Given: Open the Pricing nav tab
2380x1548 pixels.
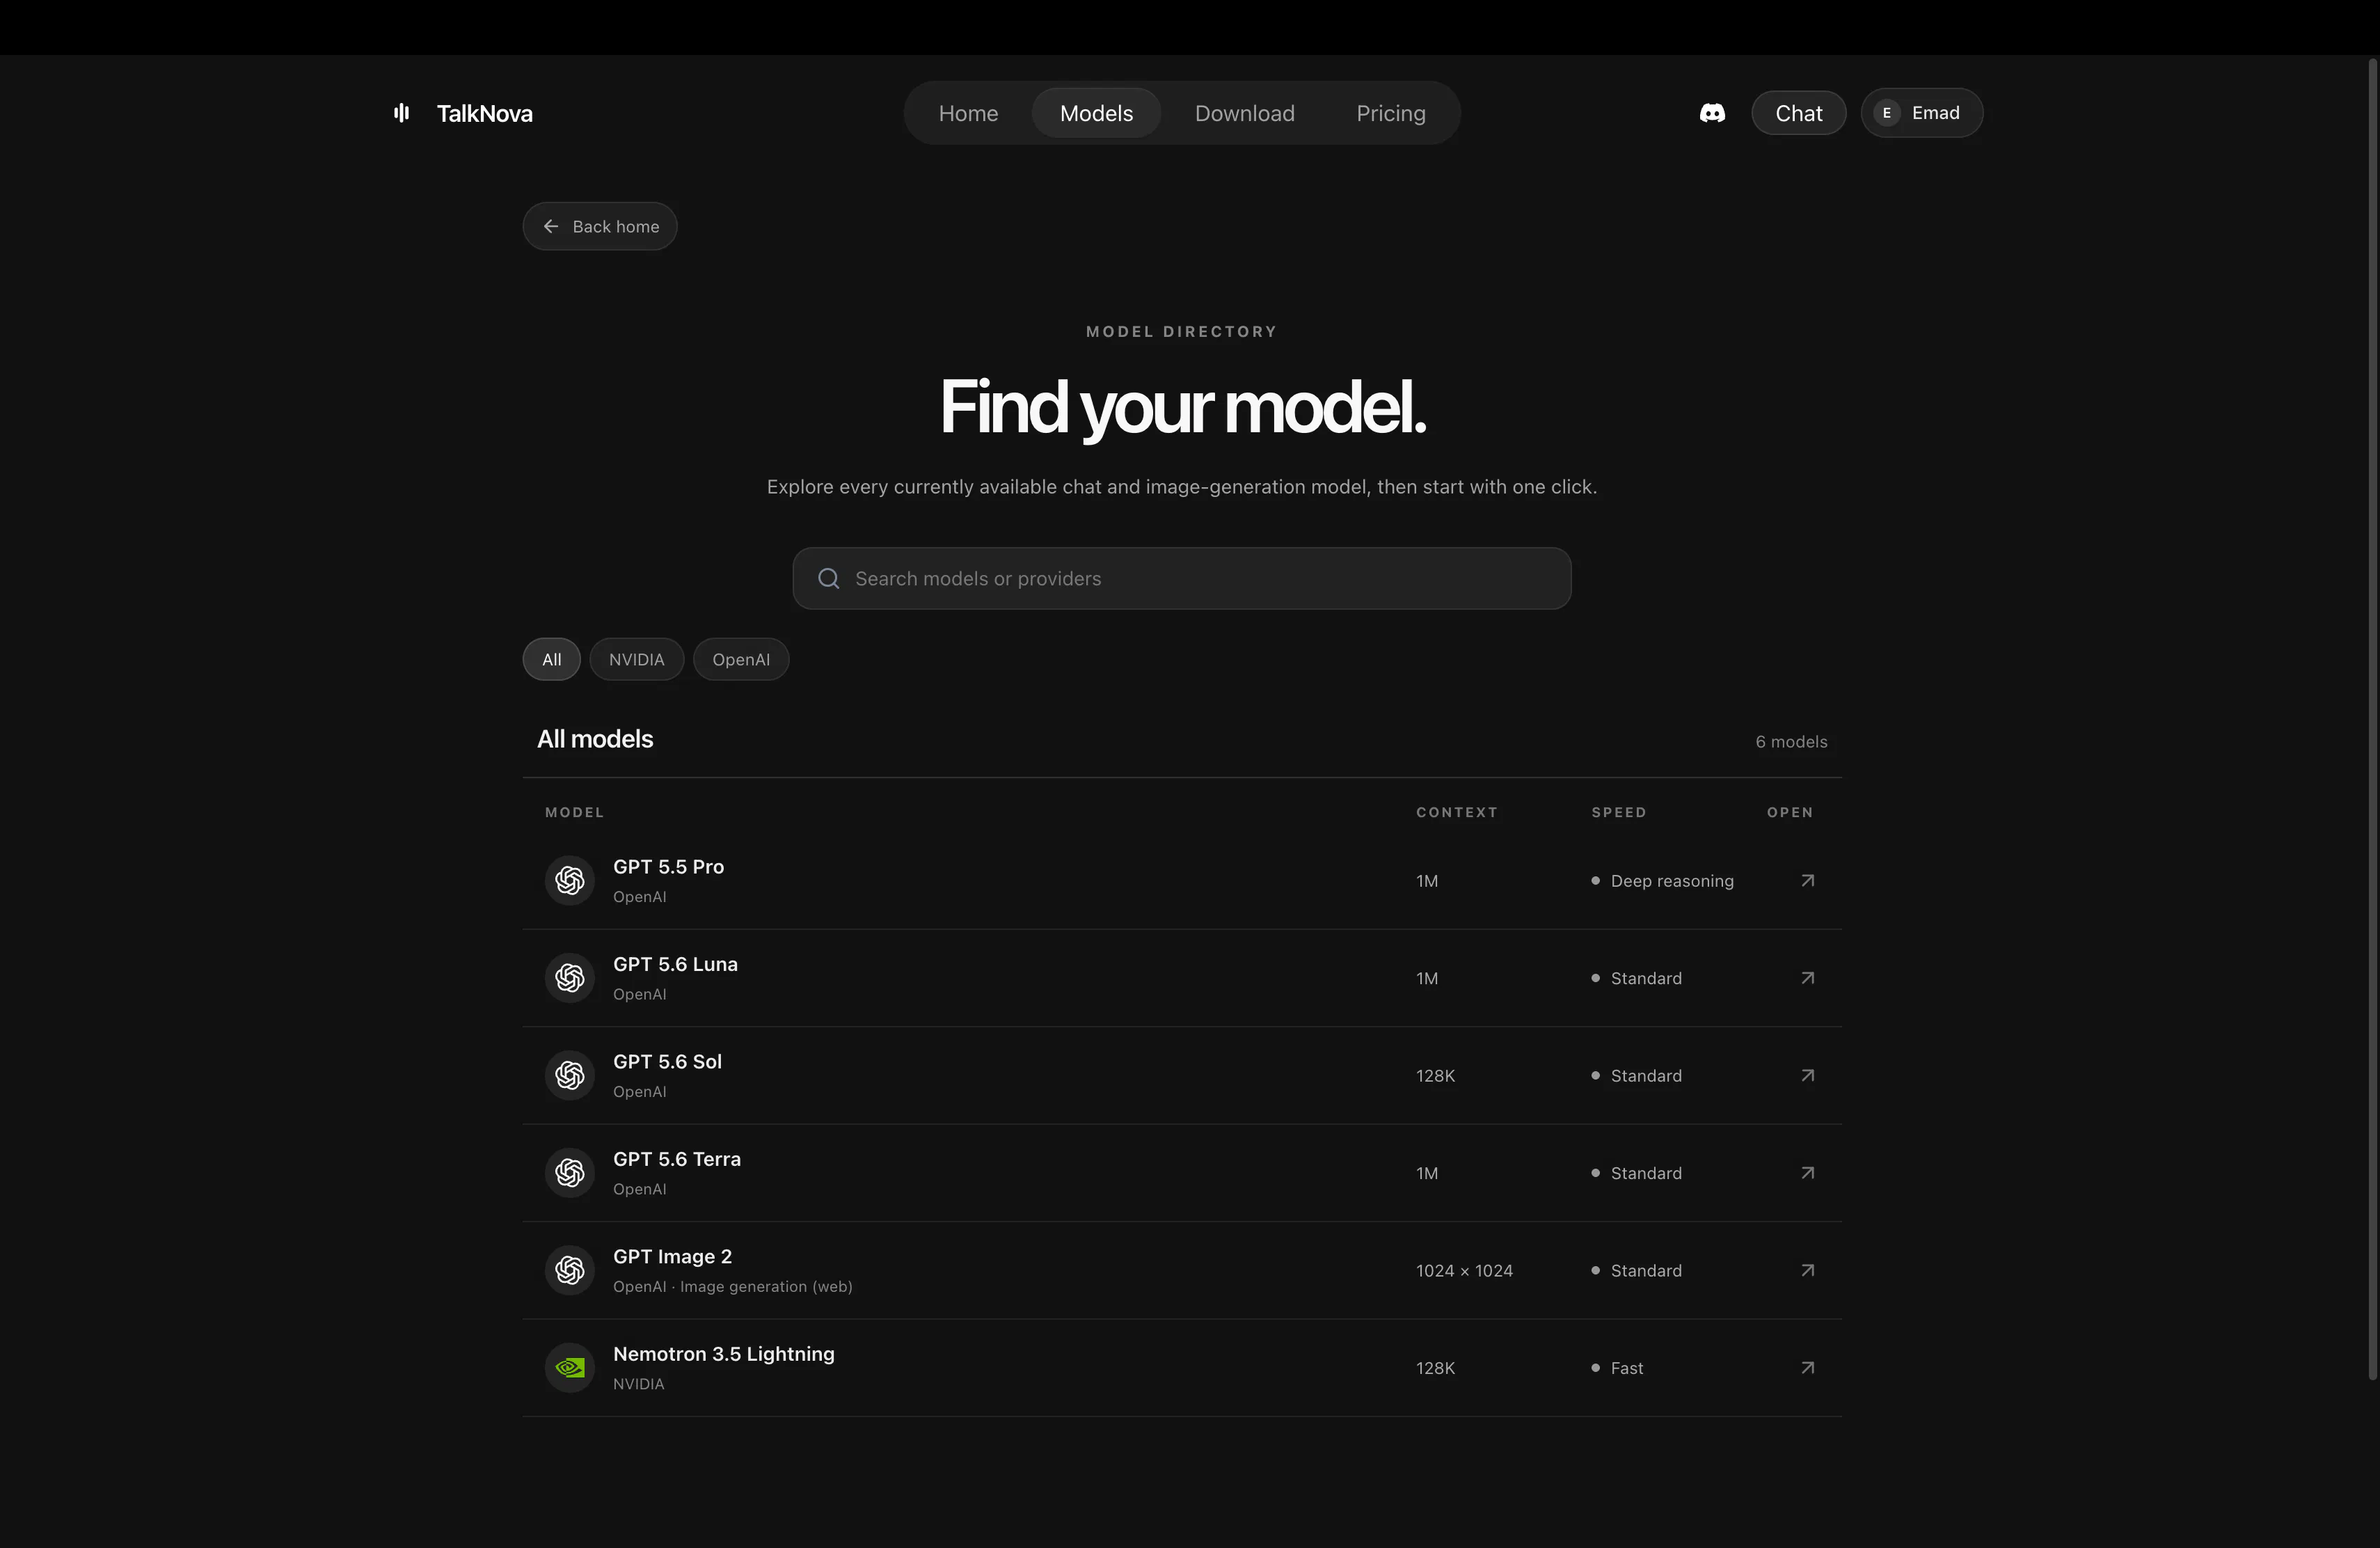Looking at the screenshot, I should (x=1390, y=113).
